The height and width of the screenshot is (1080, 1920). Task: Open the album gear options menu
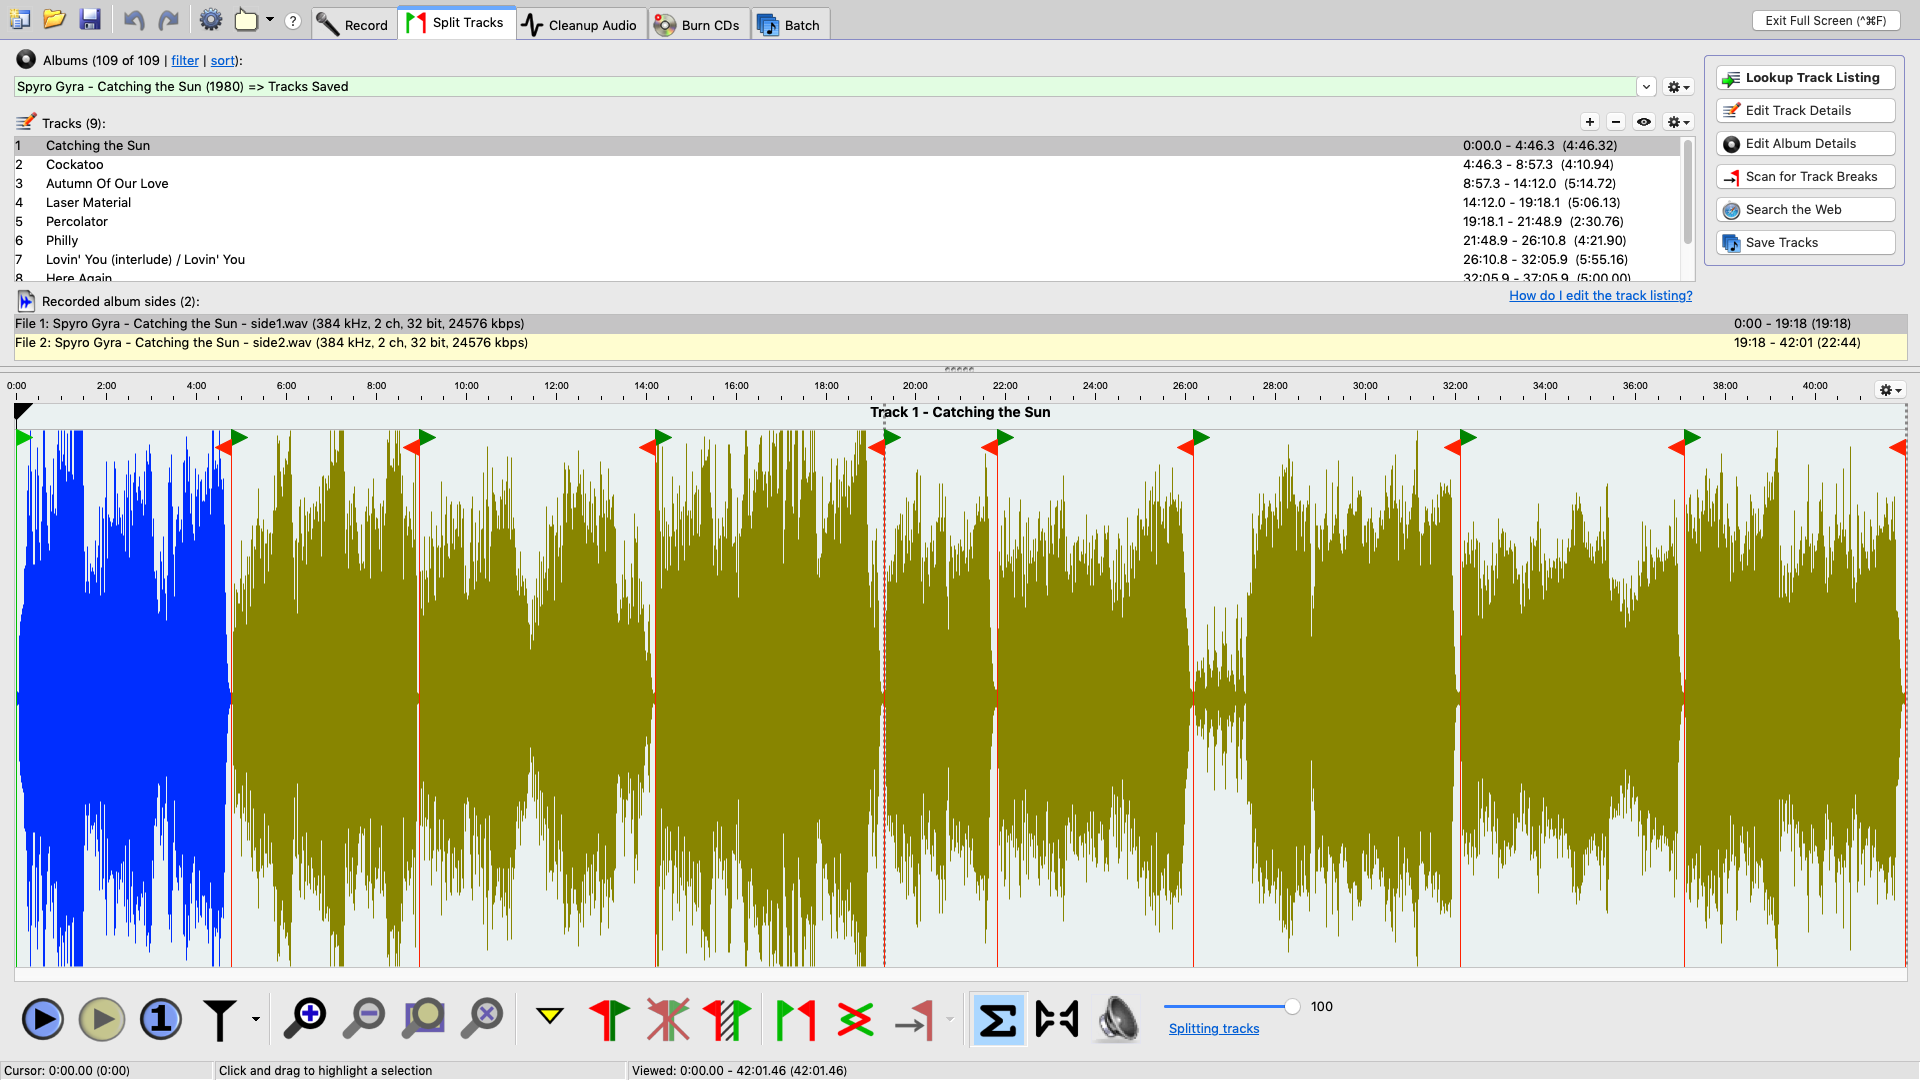[1678, 87]
